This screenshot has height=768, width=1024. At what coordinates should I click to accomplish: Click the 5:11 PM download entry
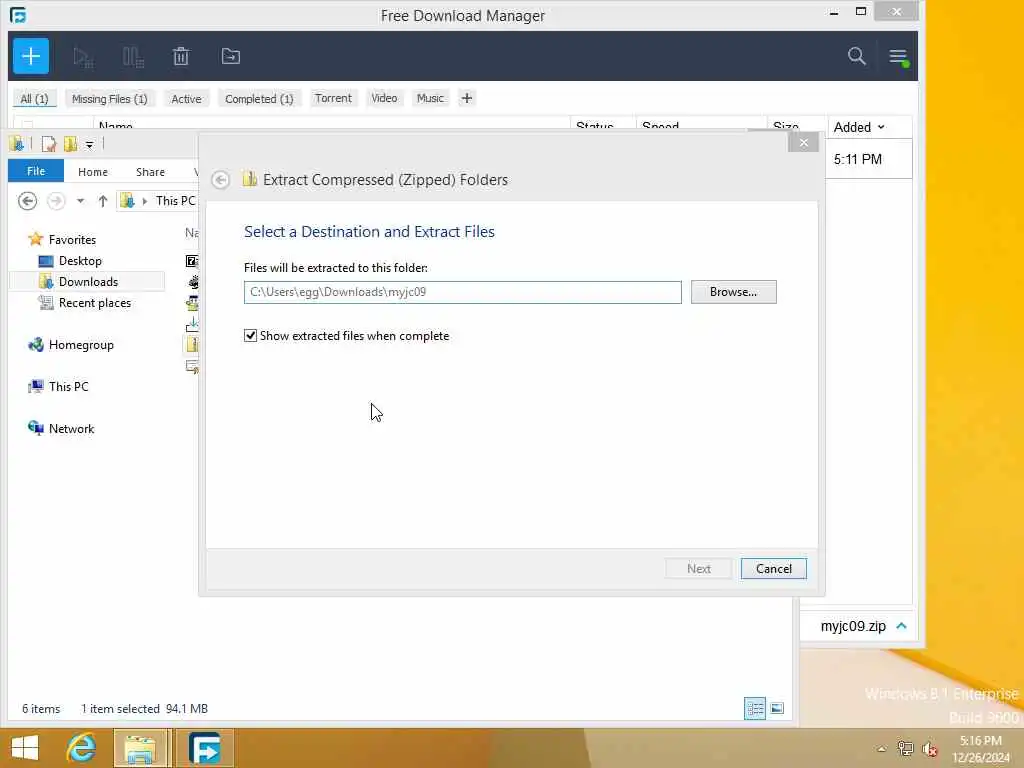(x=857, y=159)
